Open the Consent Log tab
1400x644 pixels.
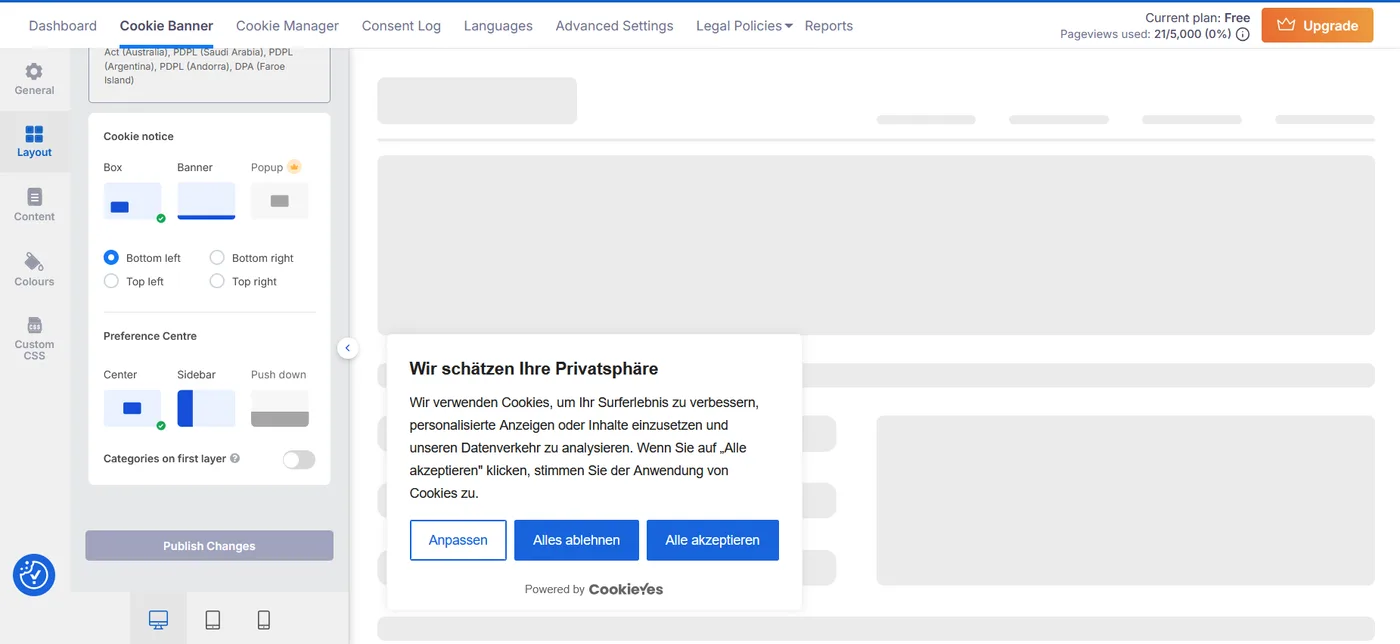(x=401, y=26)
